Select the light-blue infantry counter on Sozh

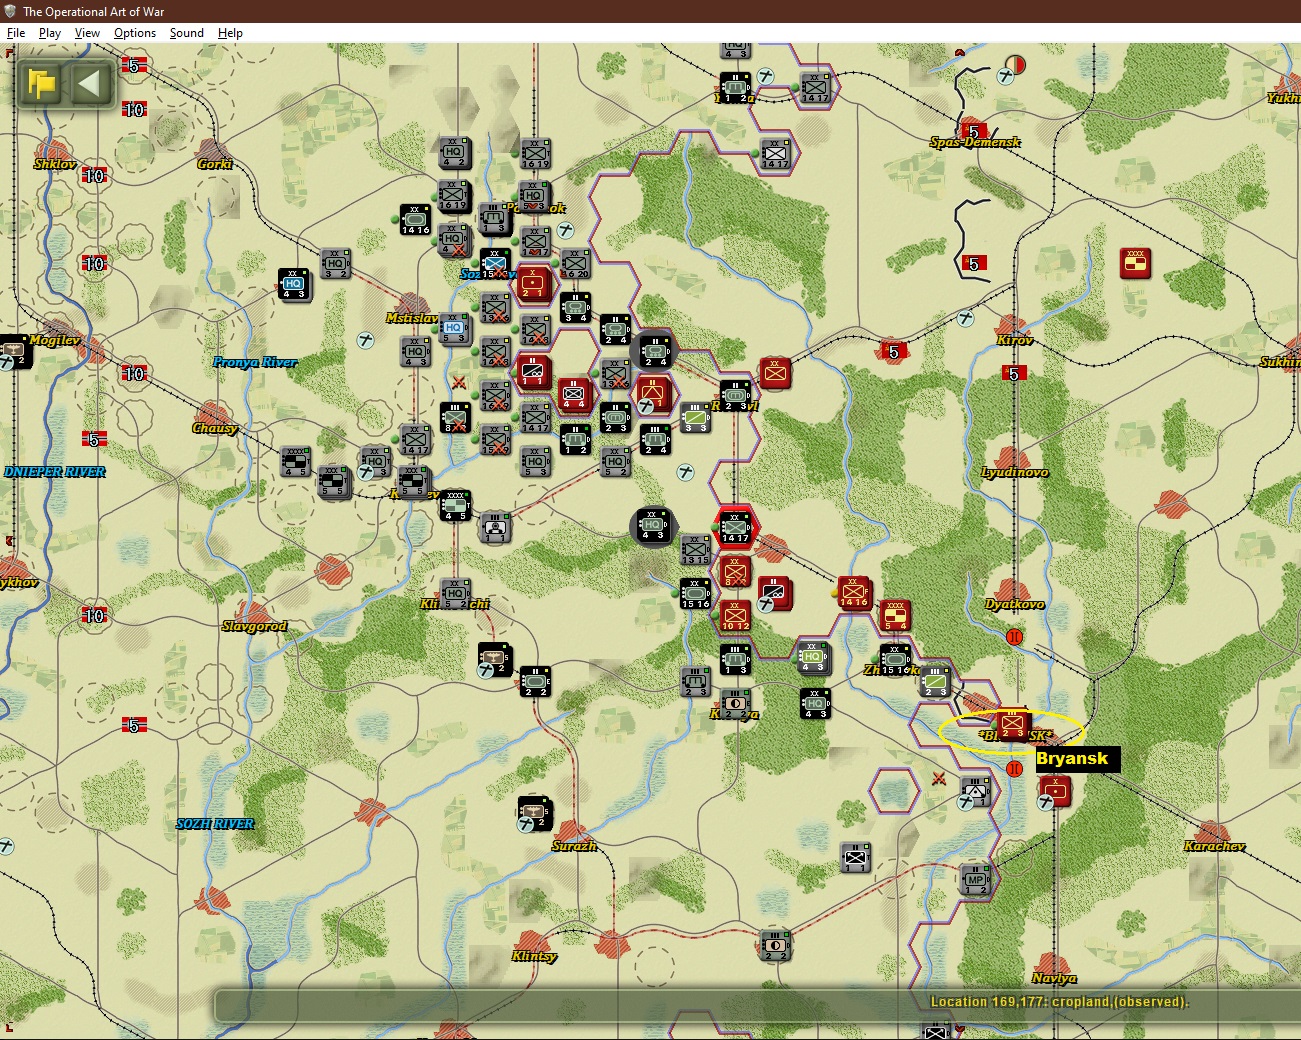tap(495, 263)
